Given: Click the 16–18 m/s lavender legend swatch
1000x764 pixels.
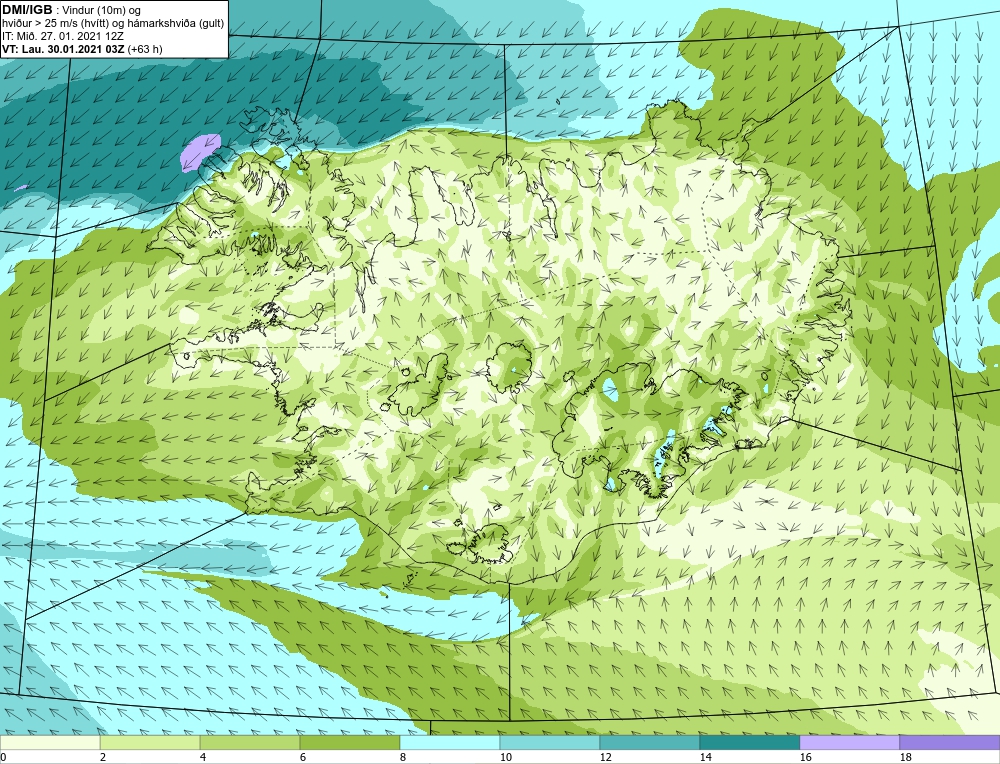Looking at the screenshot, I should tap(849, 743).
